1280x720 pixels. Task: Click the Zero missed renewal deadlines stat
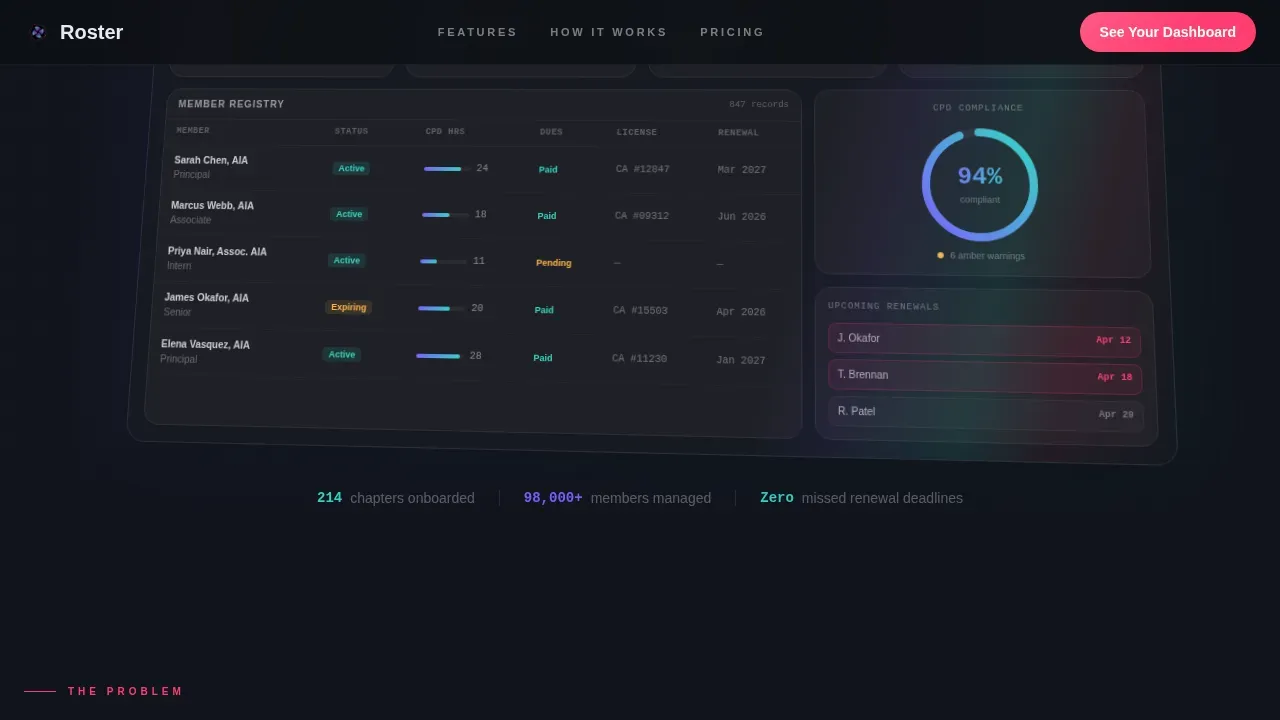[x=861, y=498]
